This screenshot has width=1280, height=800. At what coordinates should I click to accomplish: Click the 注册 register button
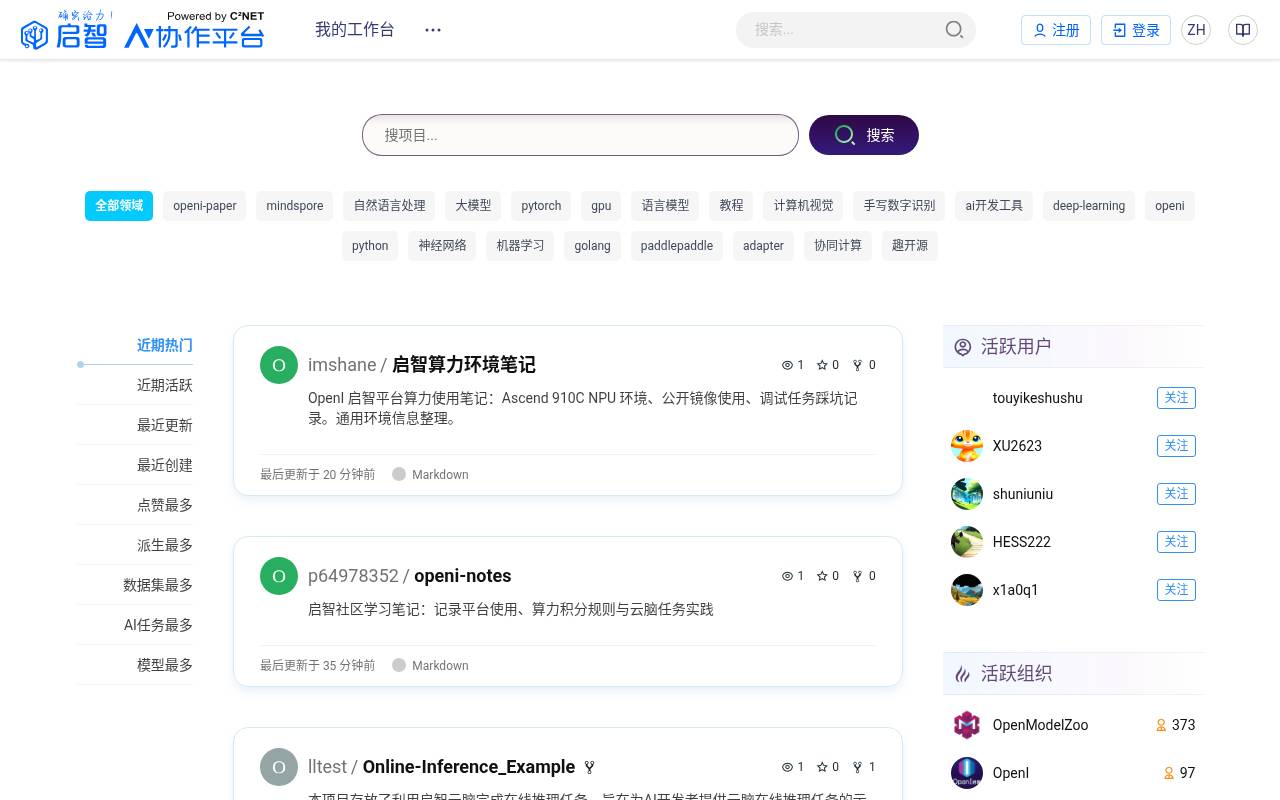click(x=1056, y=30)
